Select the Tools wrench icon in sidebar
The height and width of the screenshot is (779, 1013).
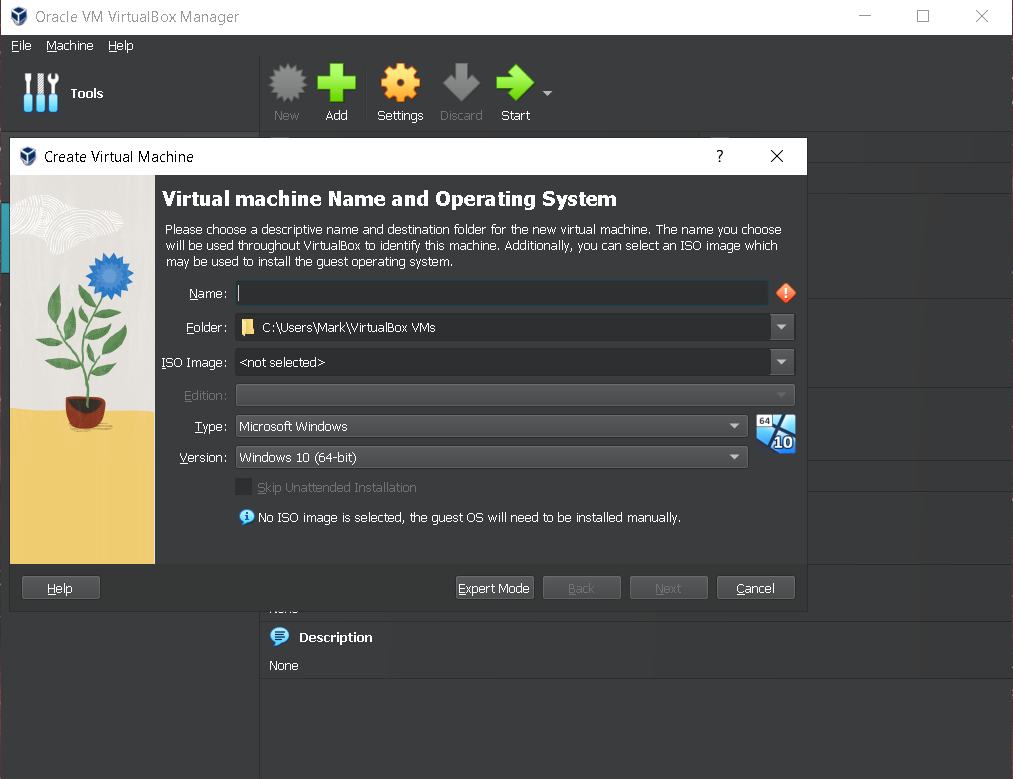click(41, 93)
